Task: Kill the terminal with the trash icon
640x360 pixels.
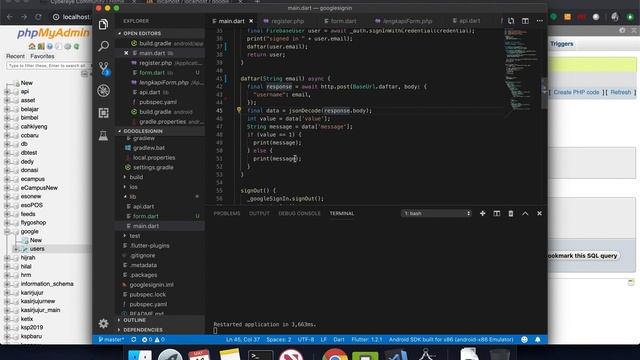Action: (511, 213)
